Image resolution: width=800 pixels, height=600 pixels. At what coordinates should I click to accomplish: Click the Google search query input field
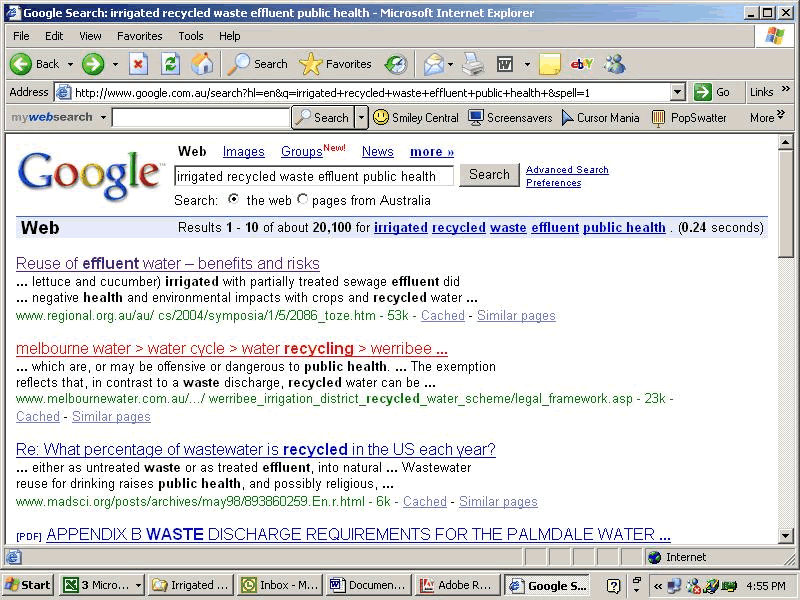pos(313,176)
